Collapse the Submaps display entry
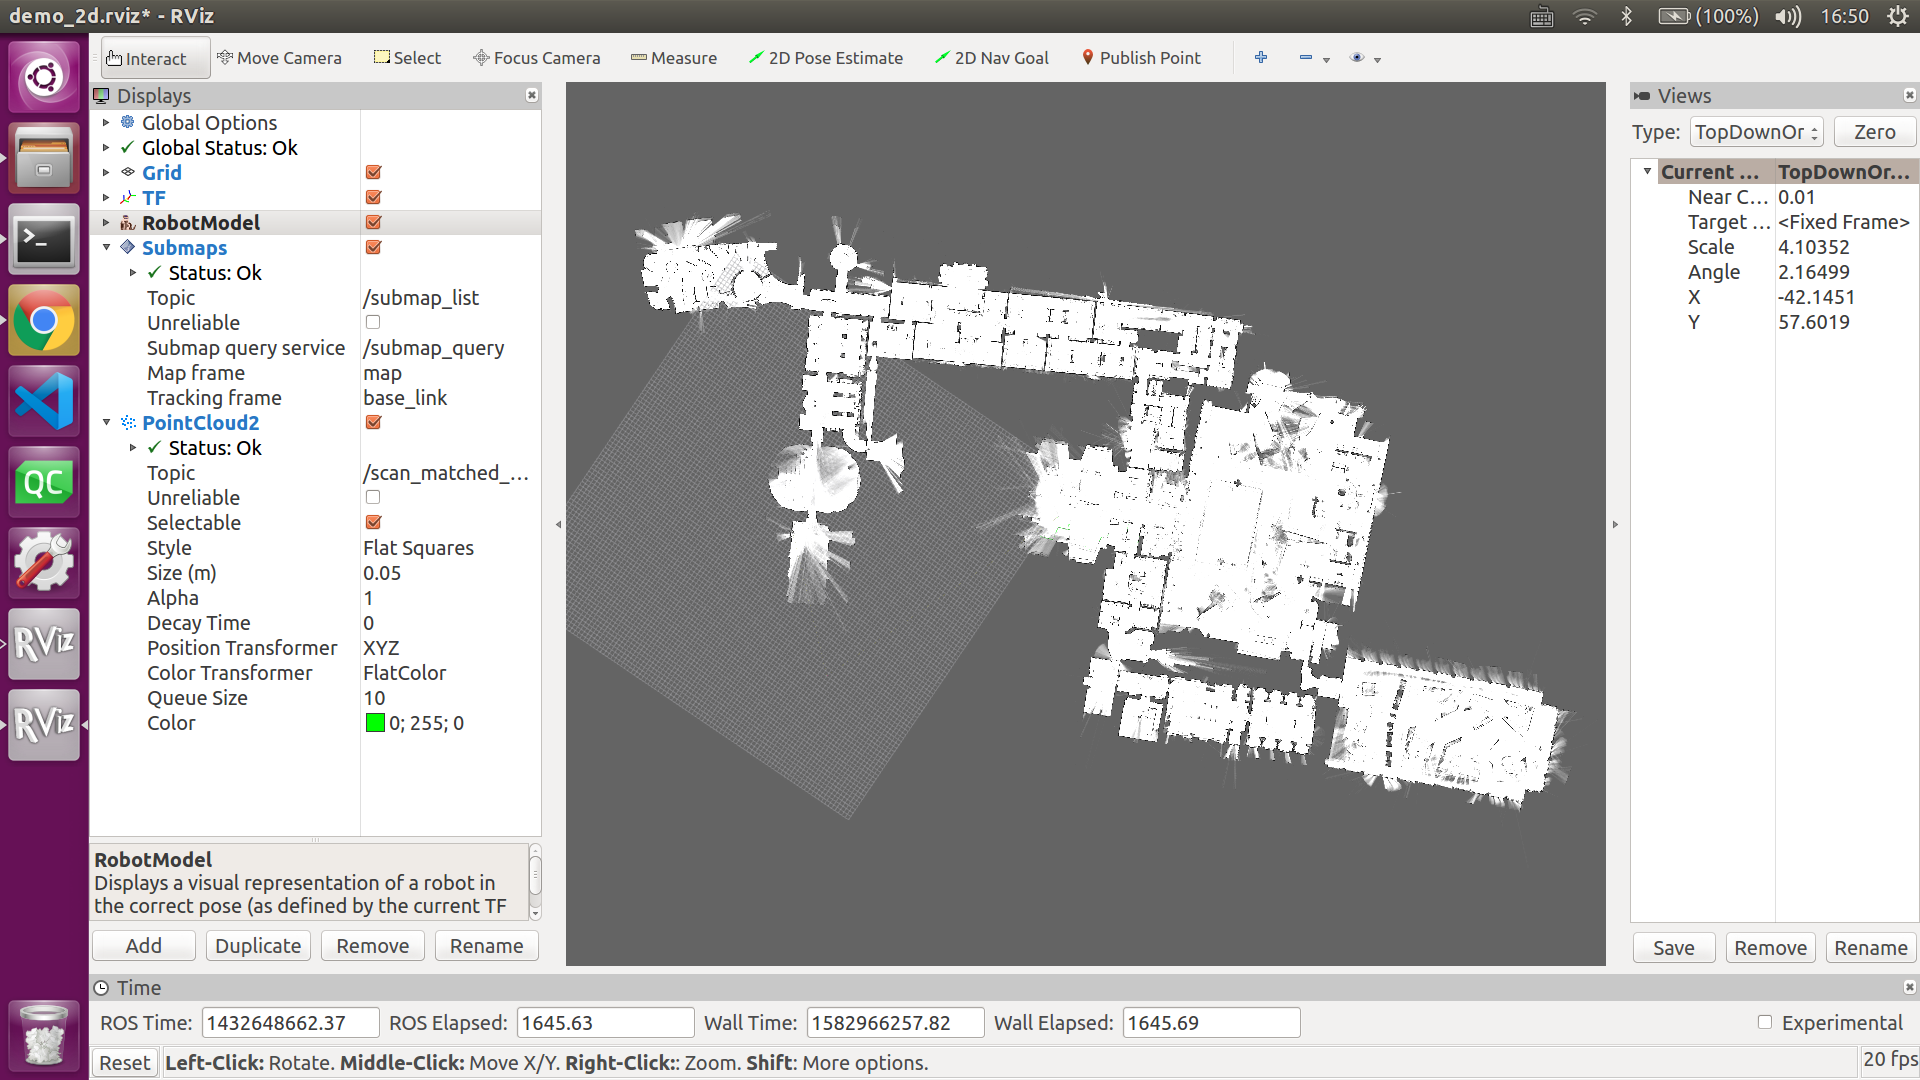Viewport: 1920px width, 1080px height. tap(107, 247)
